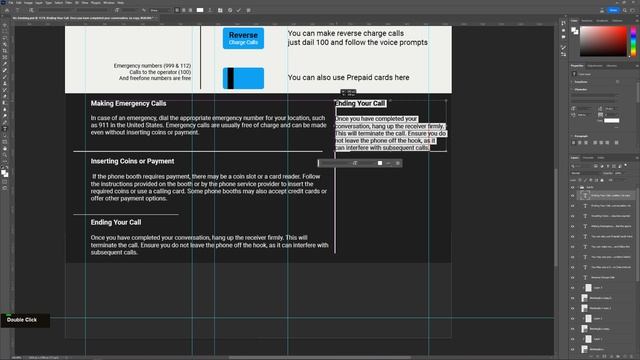Open the search icon beside Share

tap(625, 10)
